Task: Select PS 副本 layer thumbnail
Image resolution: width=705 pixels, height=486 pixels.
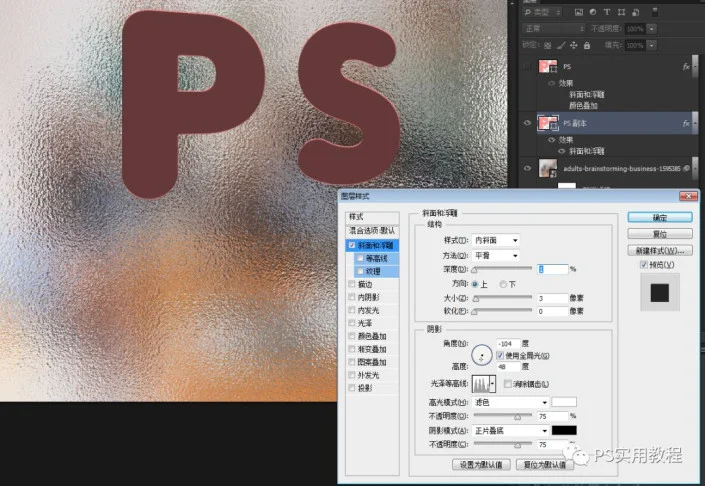Action: [x=548, y=123]
